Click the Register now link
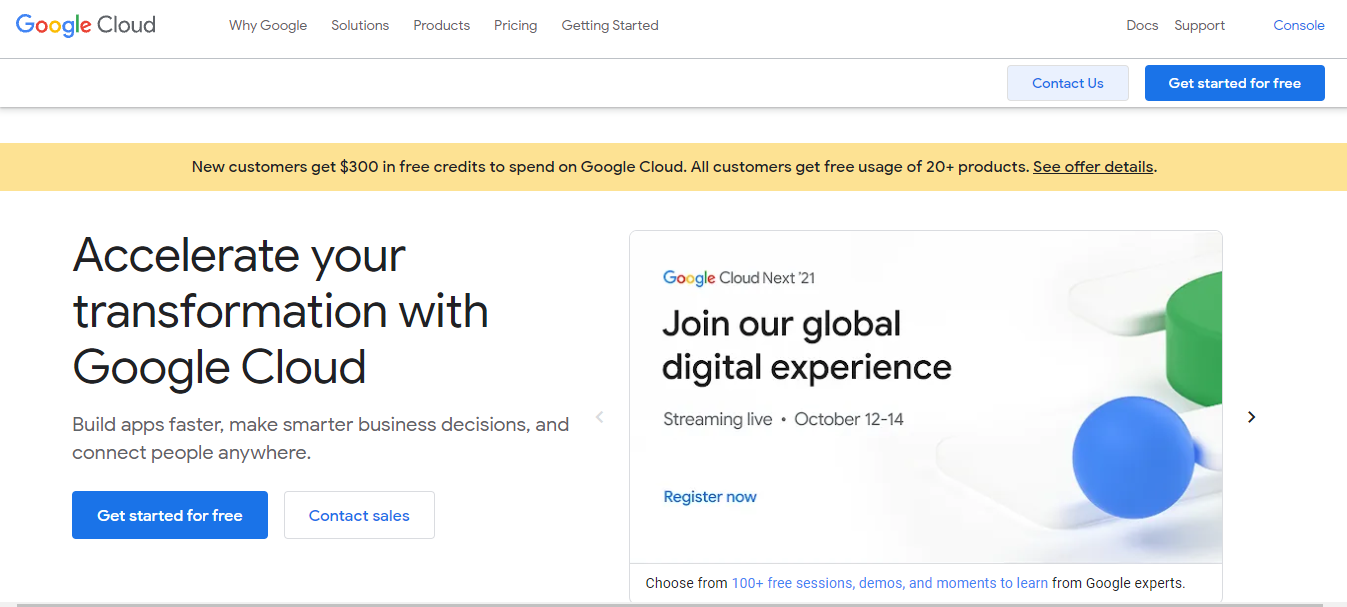 pos(710,497)
